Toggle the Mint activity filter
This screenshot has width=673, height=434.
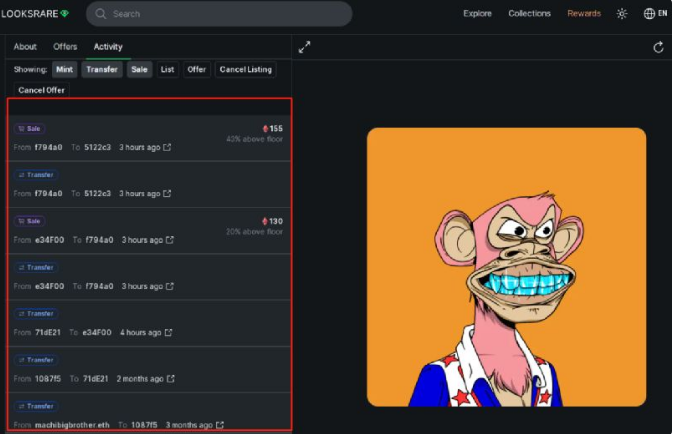(x=64, y=70)
